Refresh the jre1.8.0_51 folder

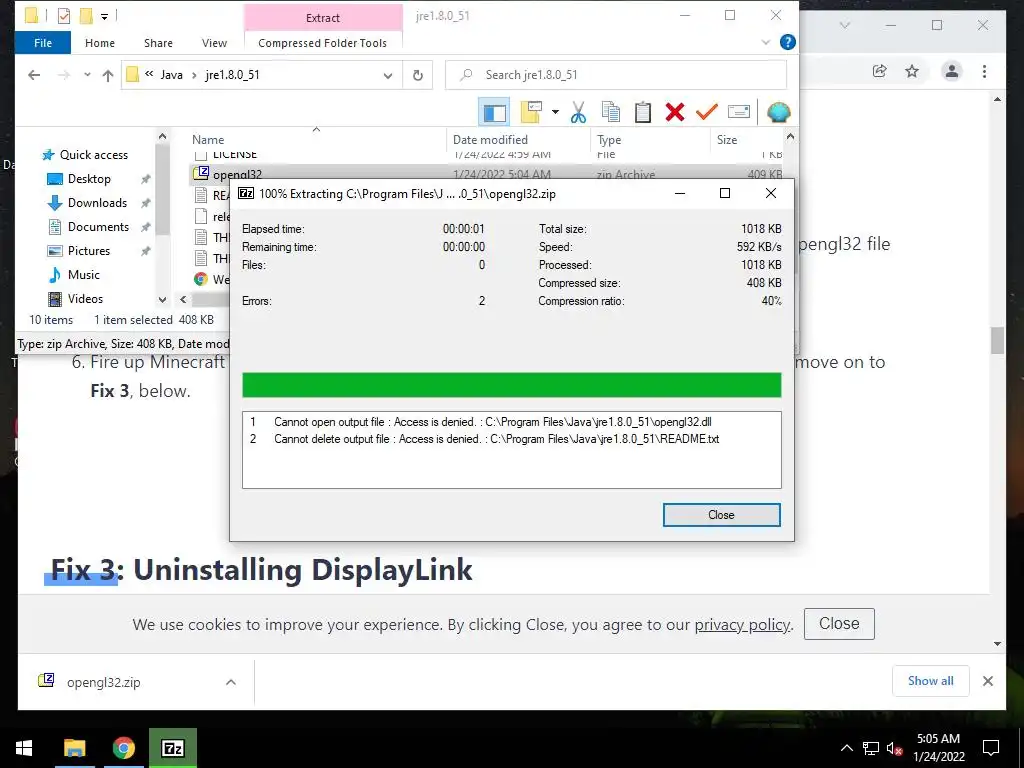click(418, 75)
